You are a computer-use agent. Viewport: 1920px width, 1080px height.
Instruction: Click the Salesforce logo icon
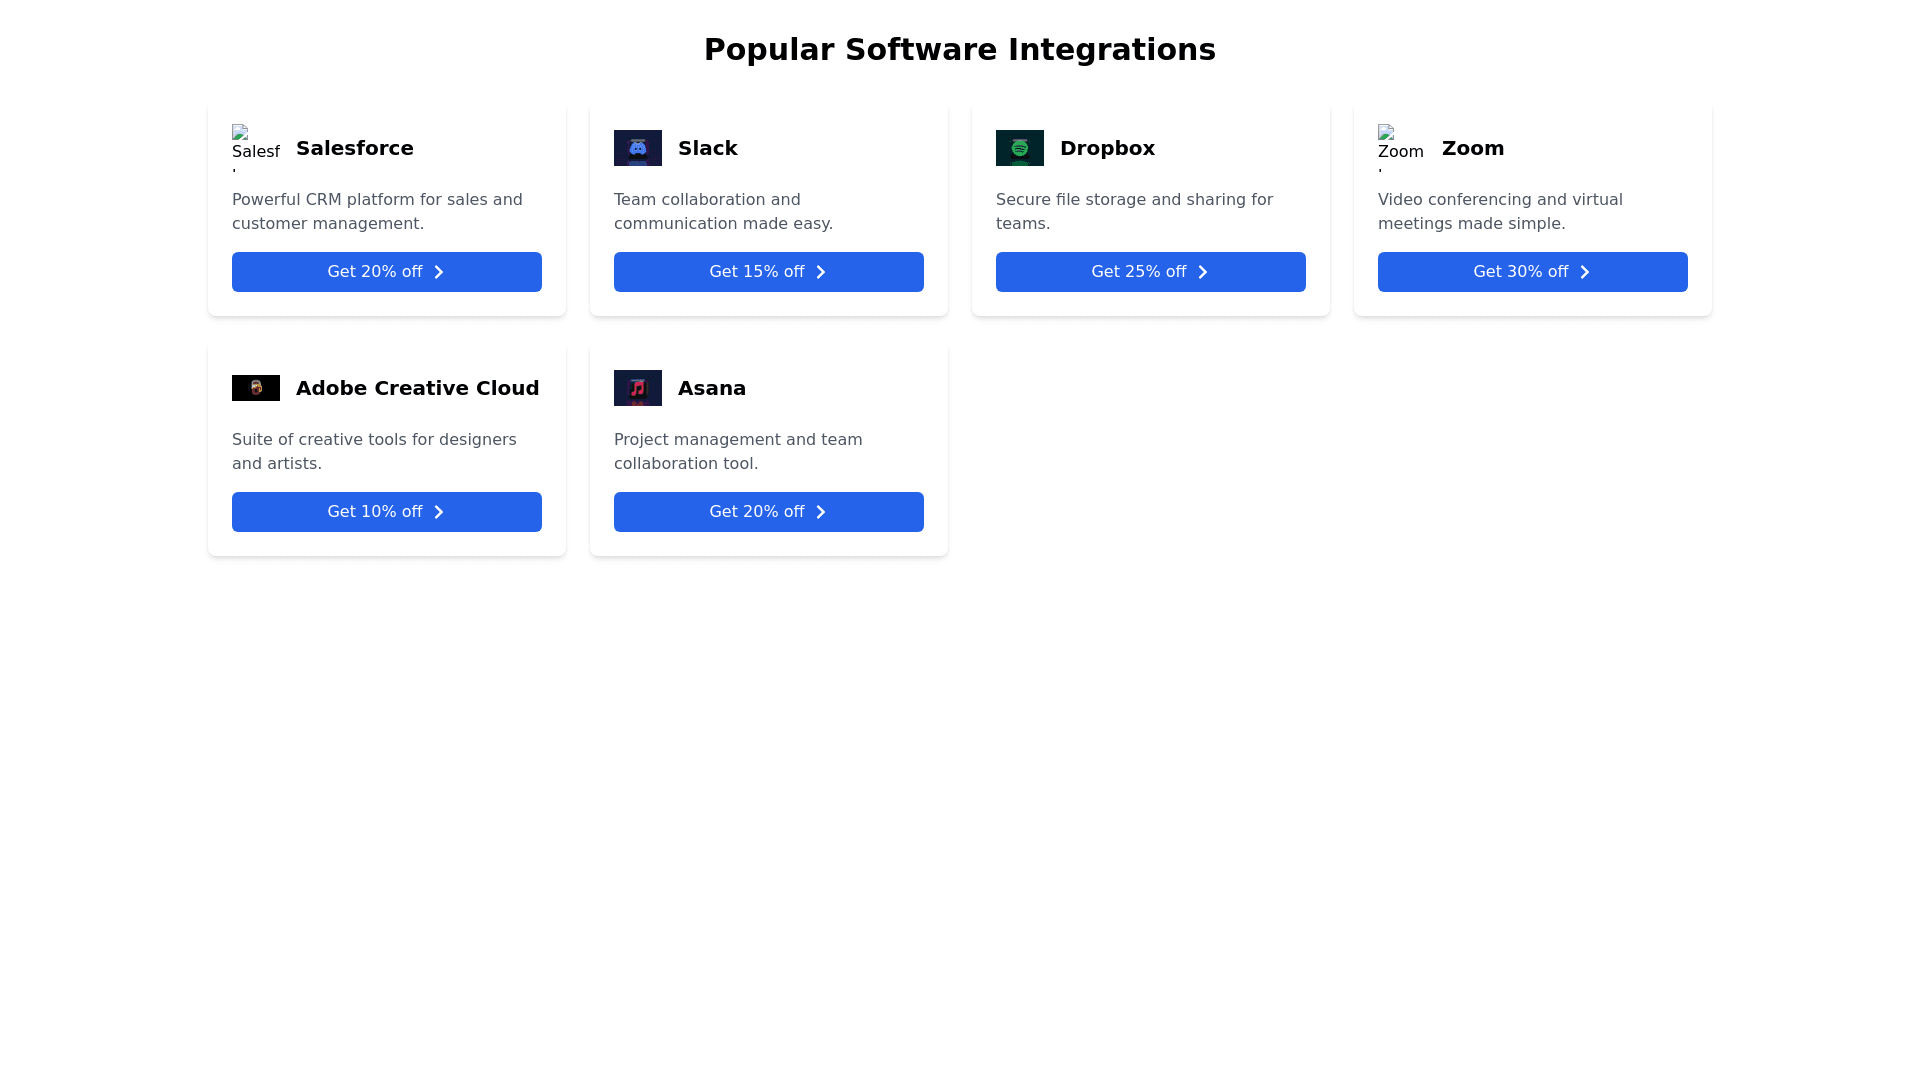click(x=255, y=147)
